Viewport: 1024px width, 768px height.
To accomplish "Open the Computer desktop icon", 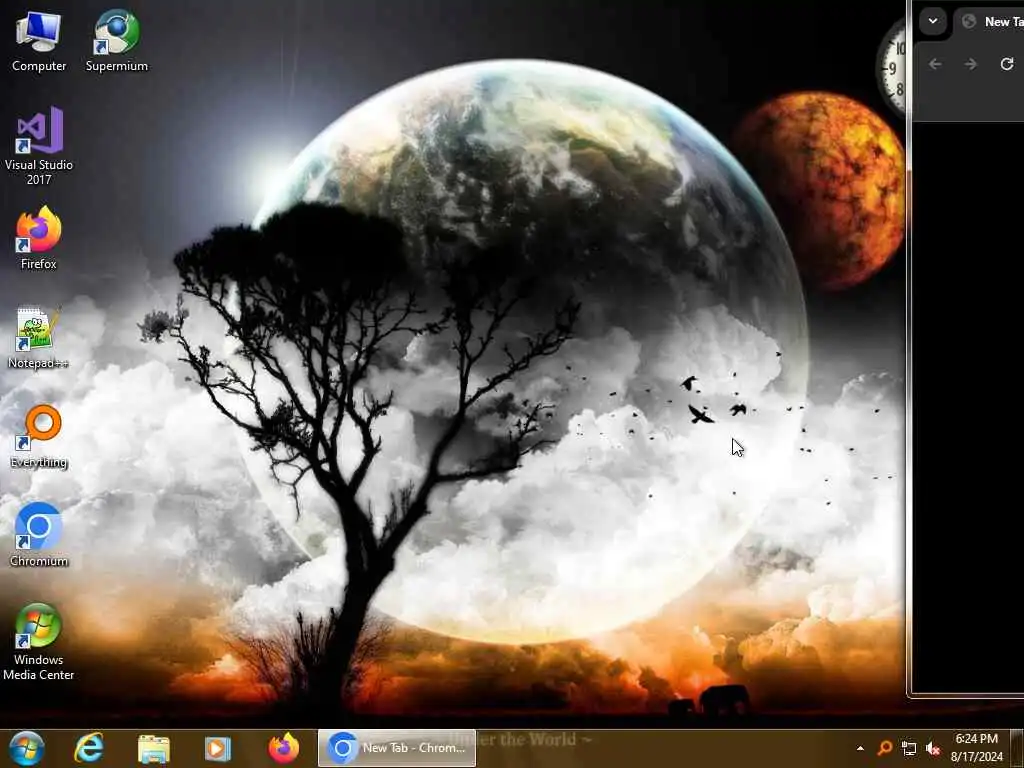I will pos(39,42).
